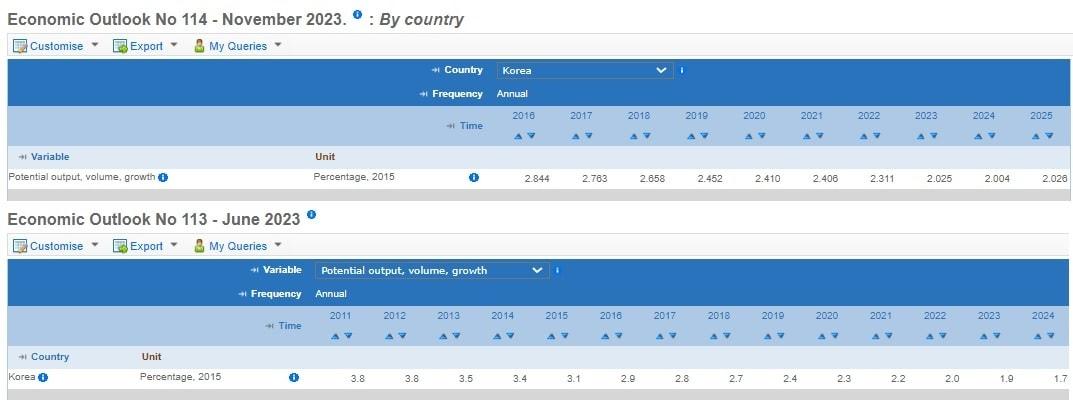Viewport: 1073px width, 410px height.
Task: Click the 2020 year header in top table
Action: (x=754, y=116)
